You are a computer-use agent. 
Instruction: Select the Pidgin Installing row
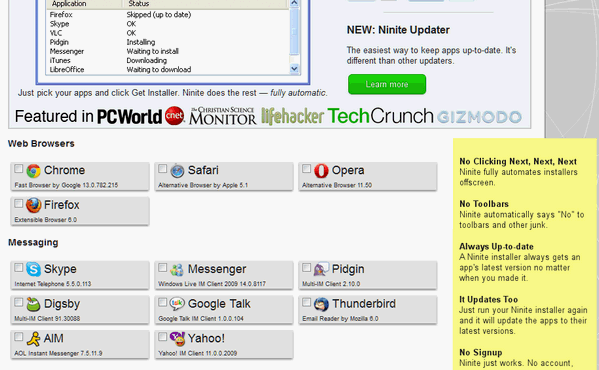tap(168, 42)
